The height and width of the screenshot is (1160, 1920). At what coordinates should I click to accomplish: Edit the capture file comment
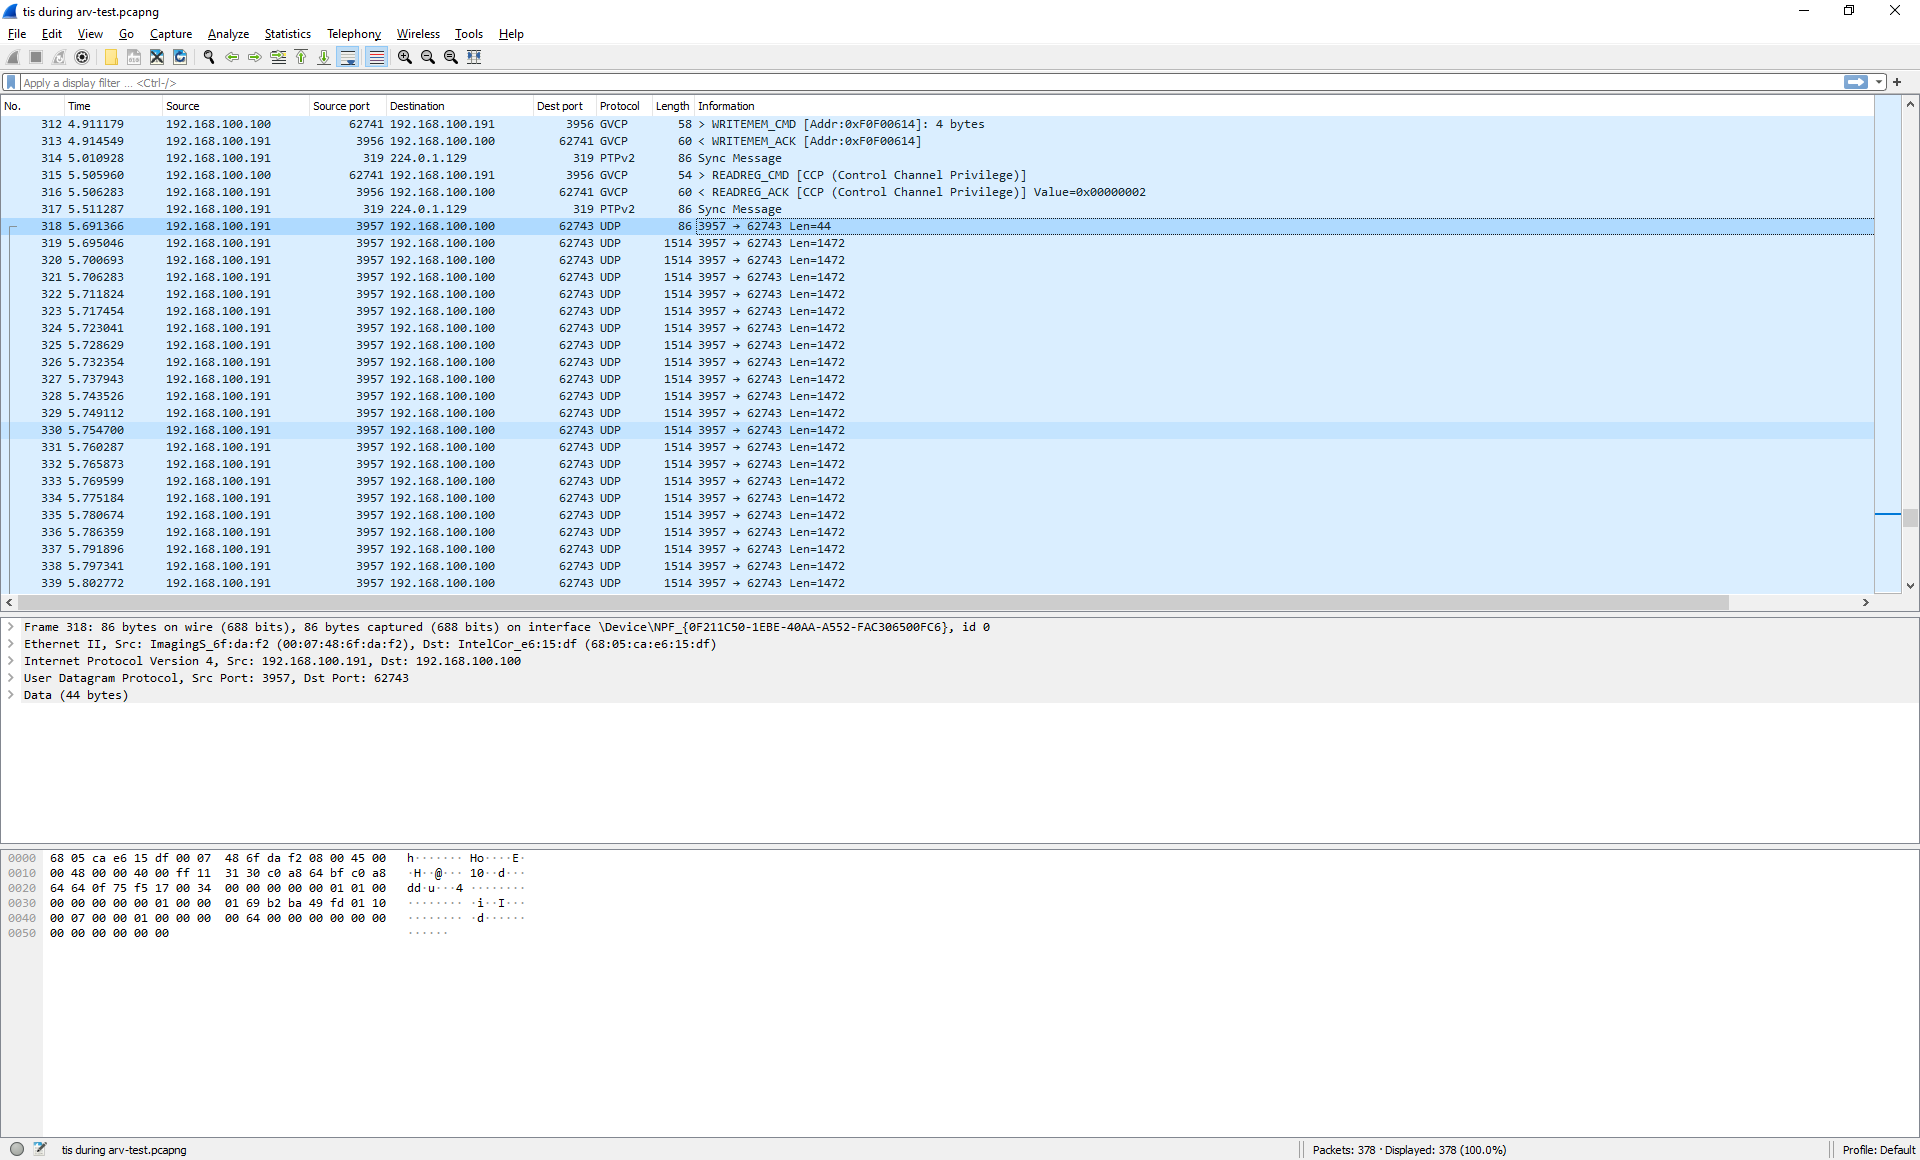tap(41, 1148)
